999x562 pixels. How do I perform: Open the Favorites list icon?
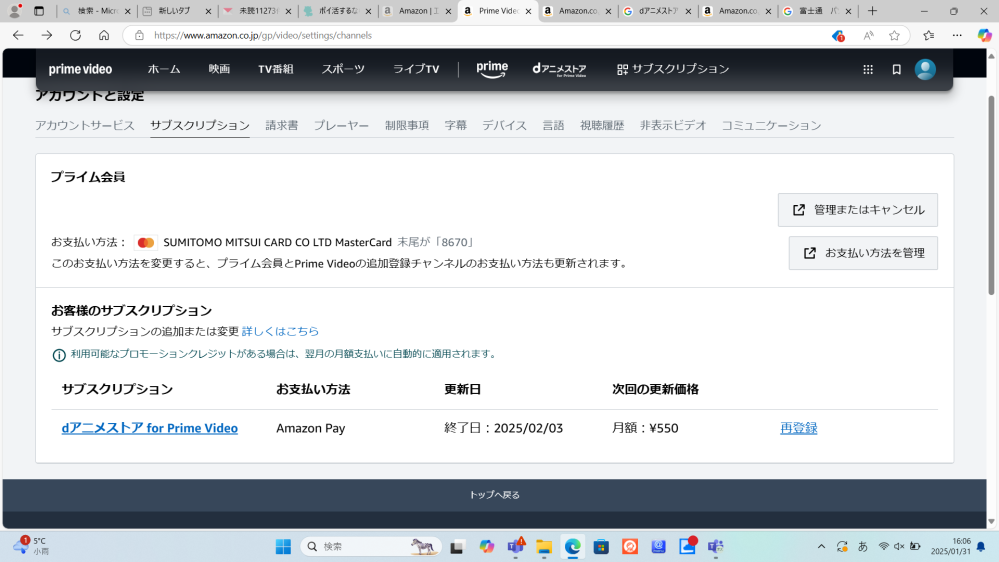point(929,36)
